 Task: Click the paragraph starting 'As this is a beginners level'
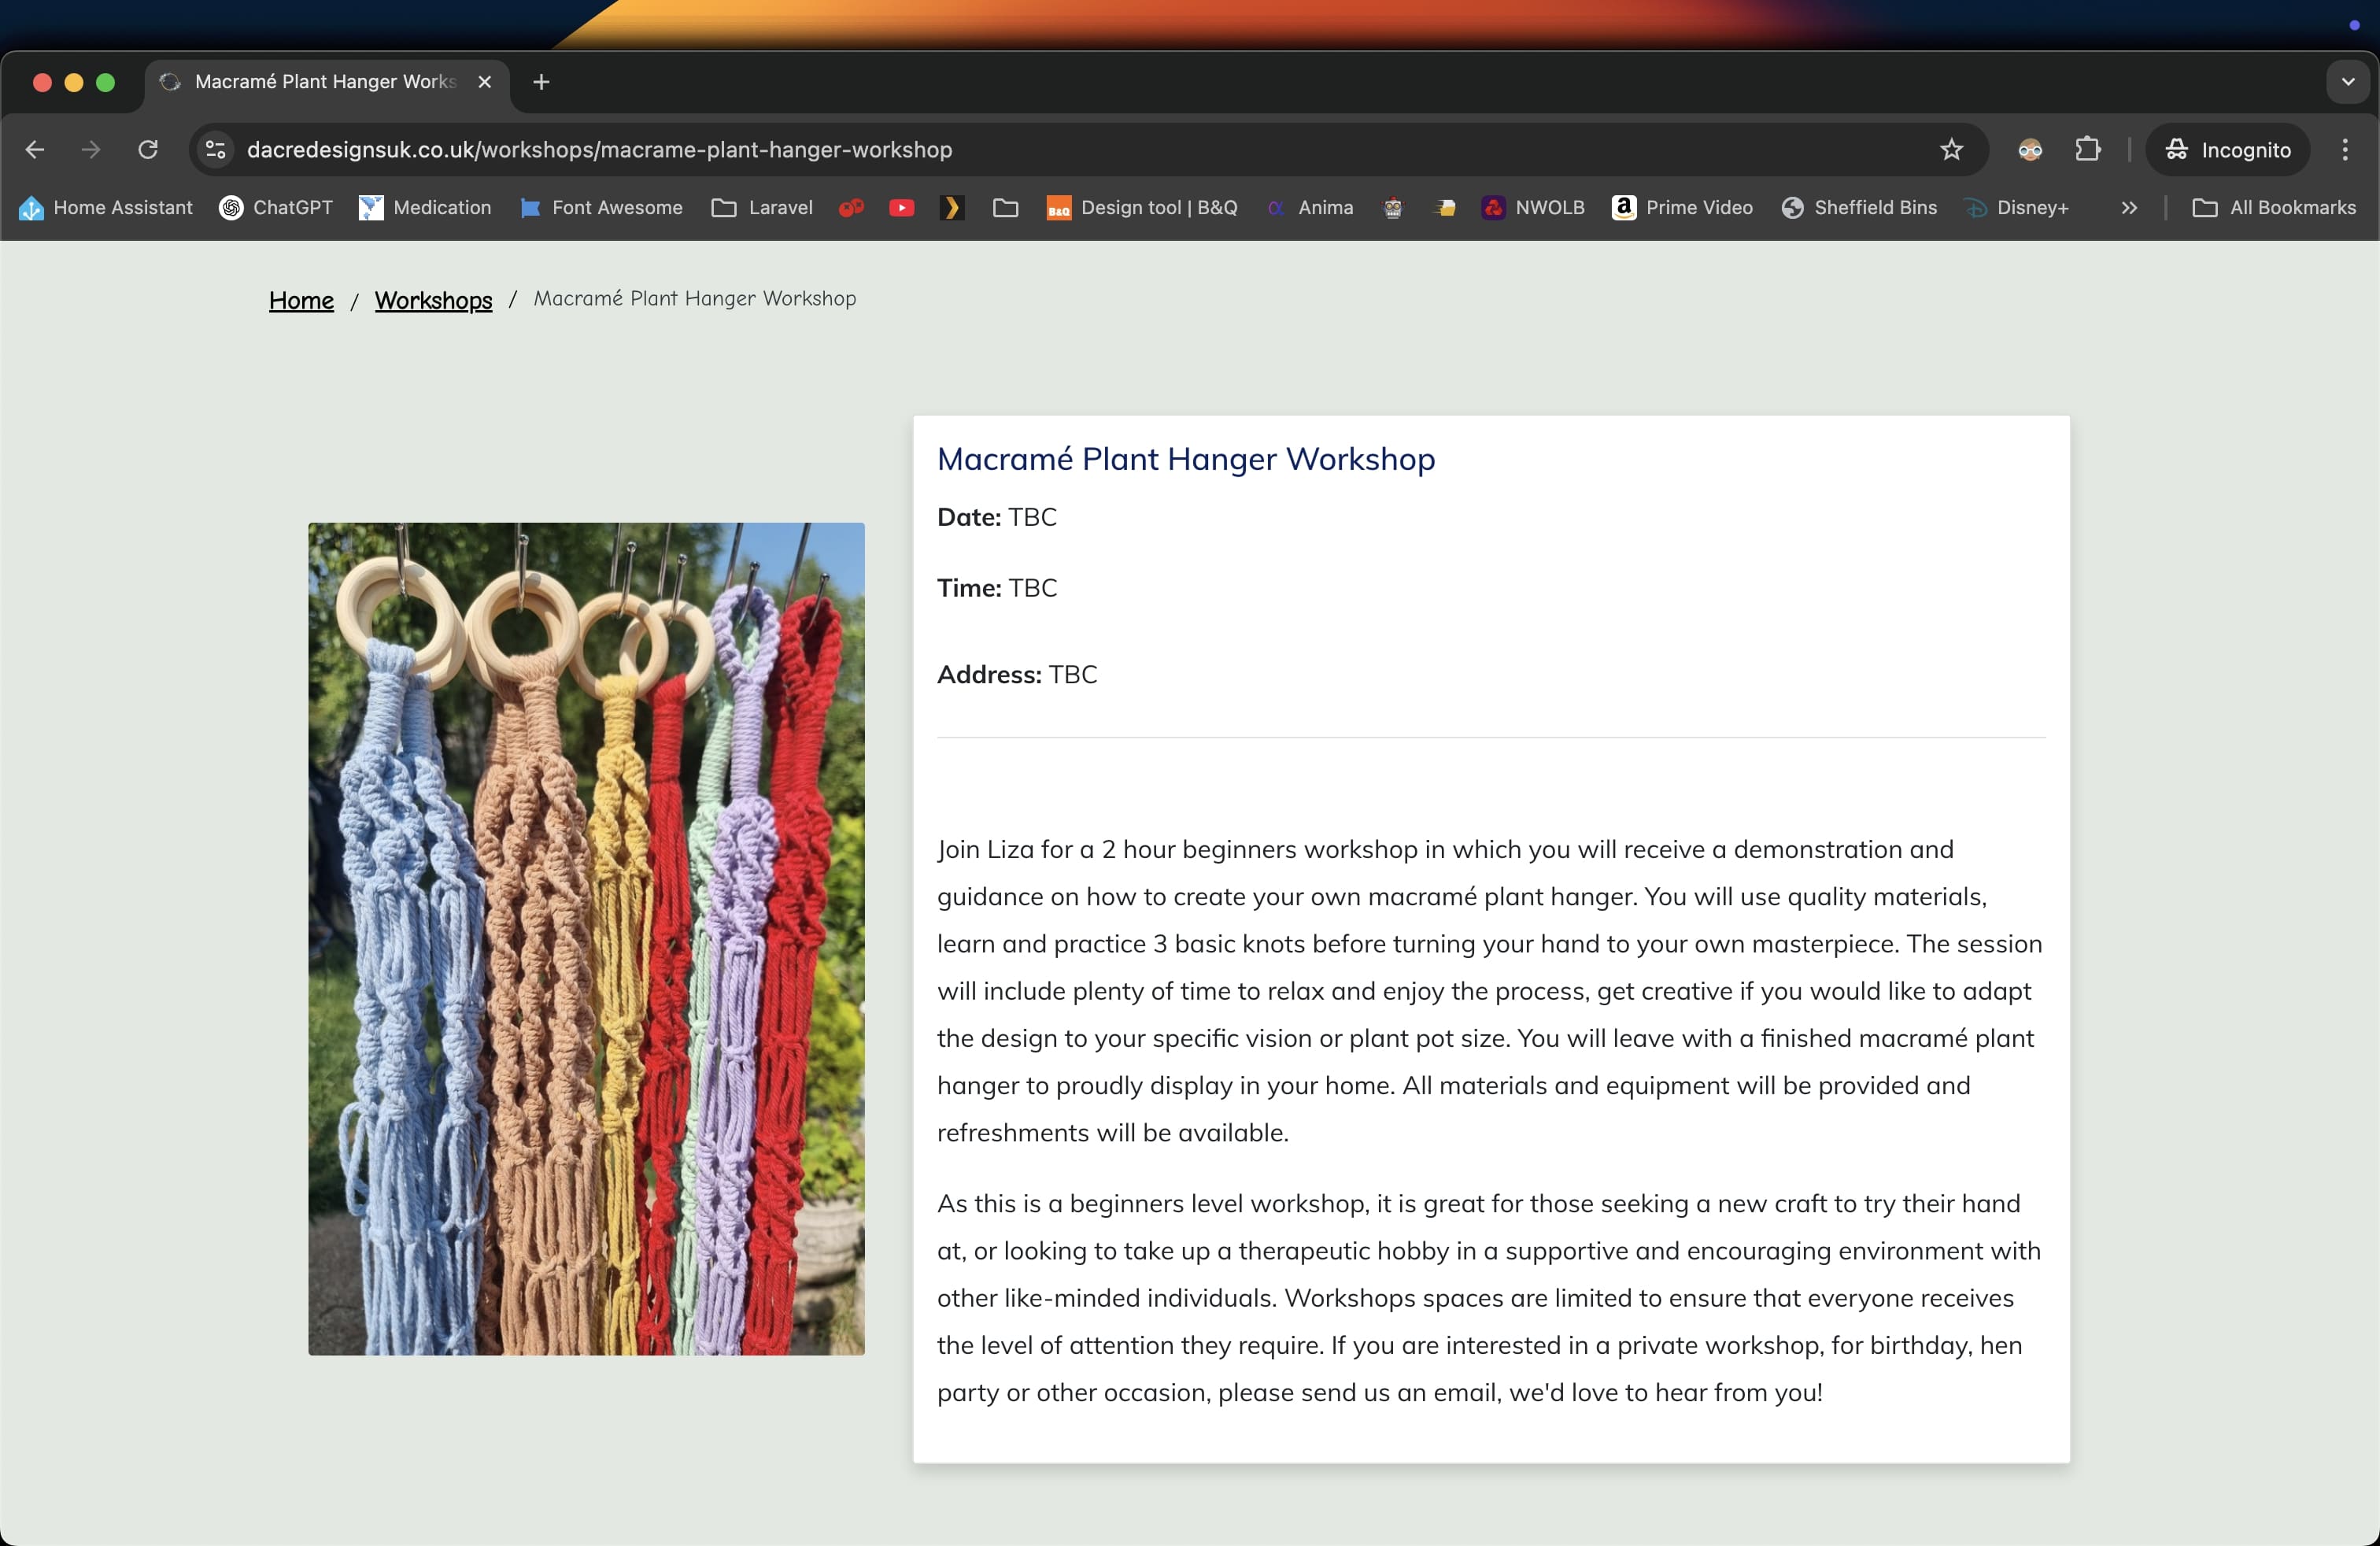pos(1490,1298)
